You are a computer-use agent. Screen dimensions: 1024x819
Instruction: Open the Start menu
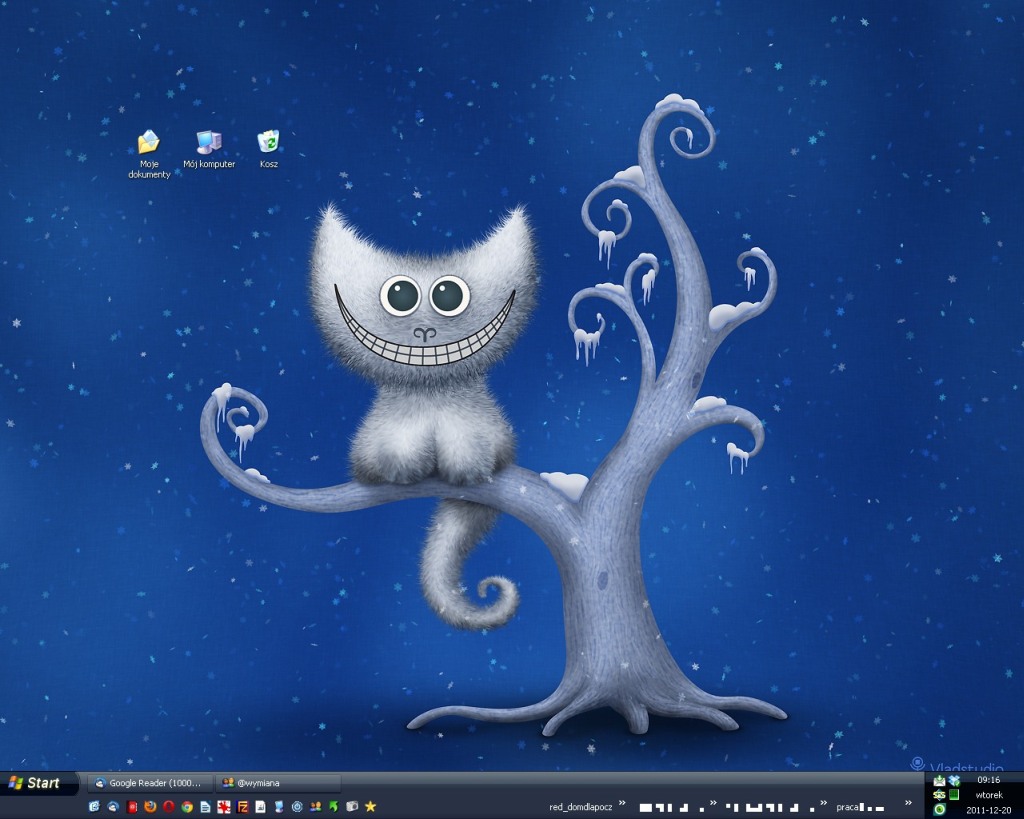[x=36, y=783]
